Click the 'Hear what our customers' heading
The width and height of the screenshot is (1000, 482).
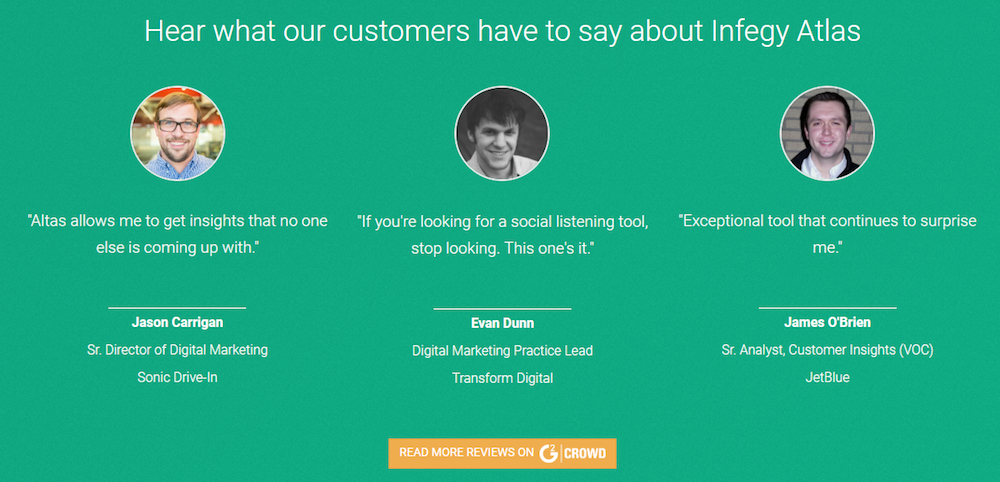pyautogui.click(x=502, y=31)
